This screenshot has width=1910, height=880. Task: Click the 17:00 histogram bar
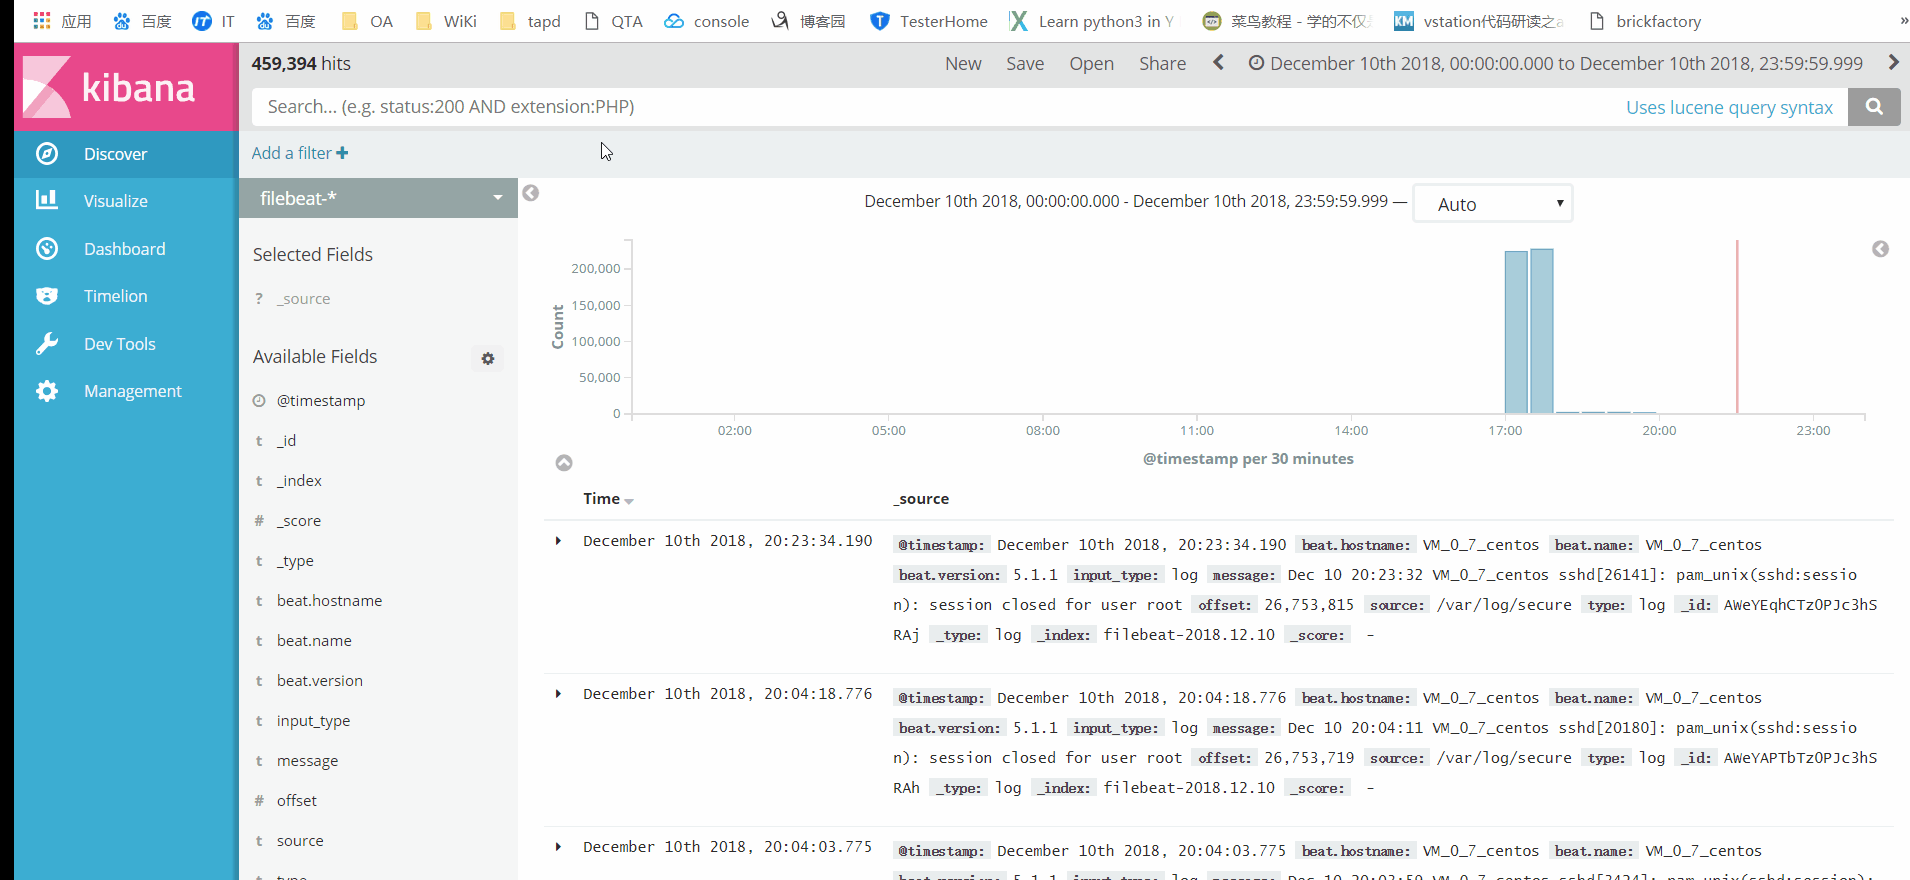point(1516,332)
